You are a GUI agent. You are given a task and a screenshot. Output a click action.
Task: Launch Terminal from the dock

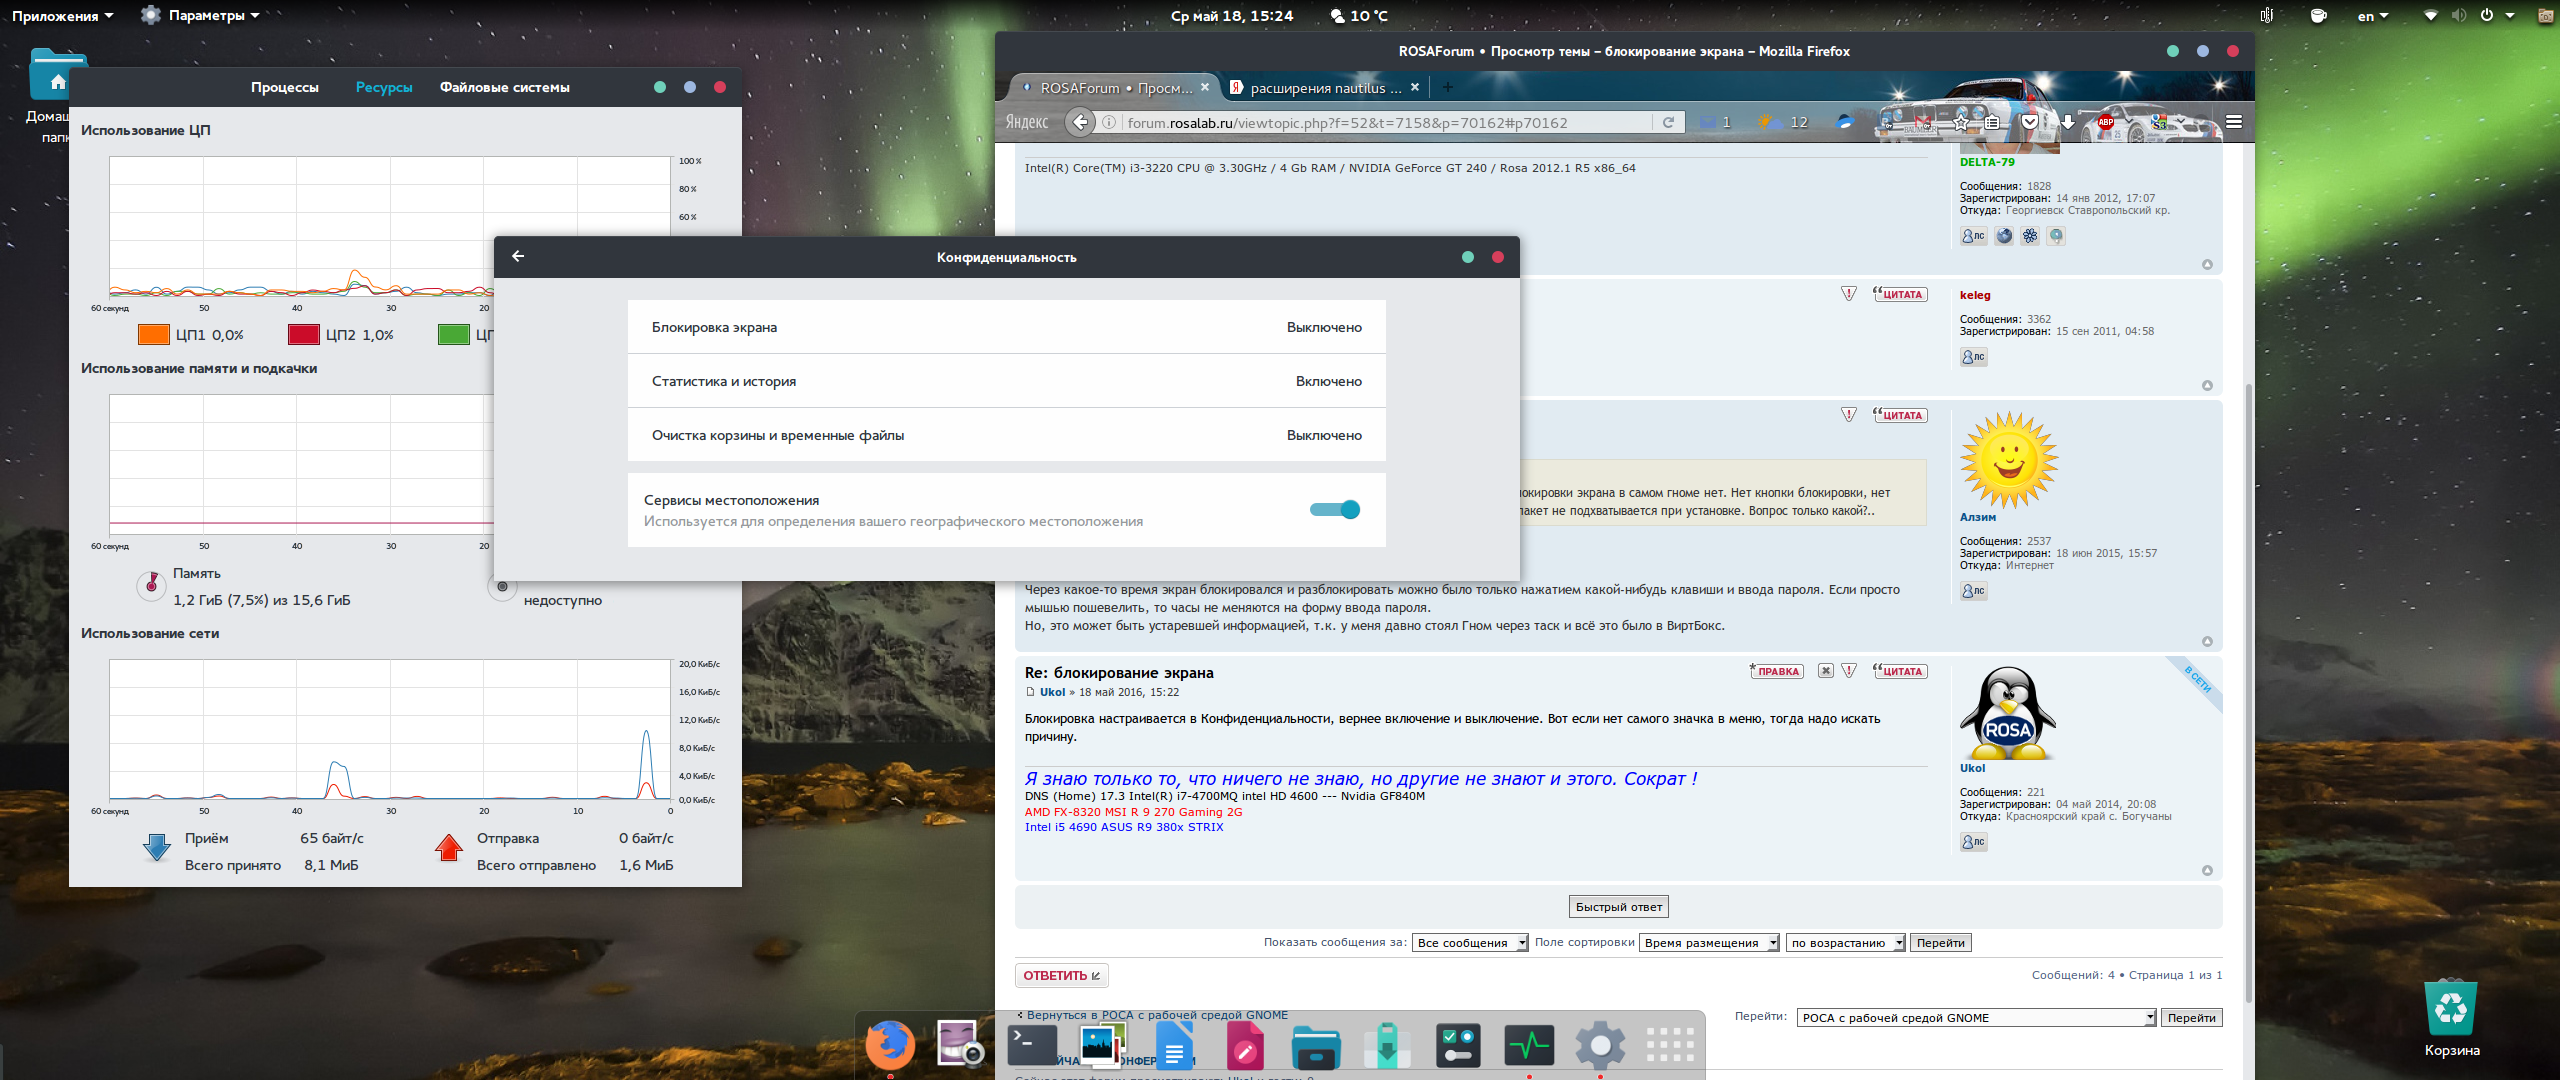point(1032,1045)
